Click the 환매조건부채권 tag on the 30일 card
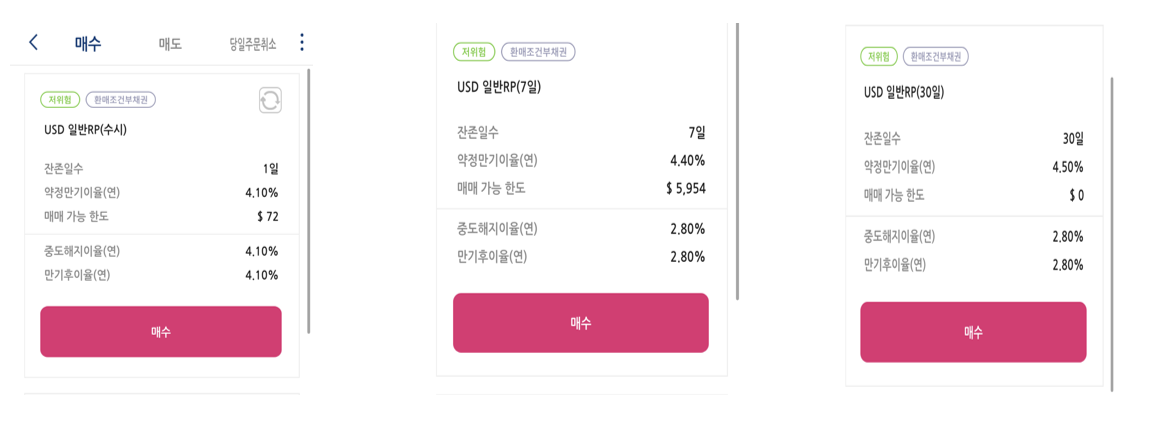This screenshot has width=1162, height=430. pyautogui.click(x=937, y=56)
